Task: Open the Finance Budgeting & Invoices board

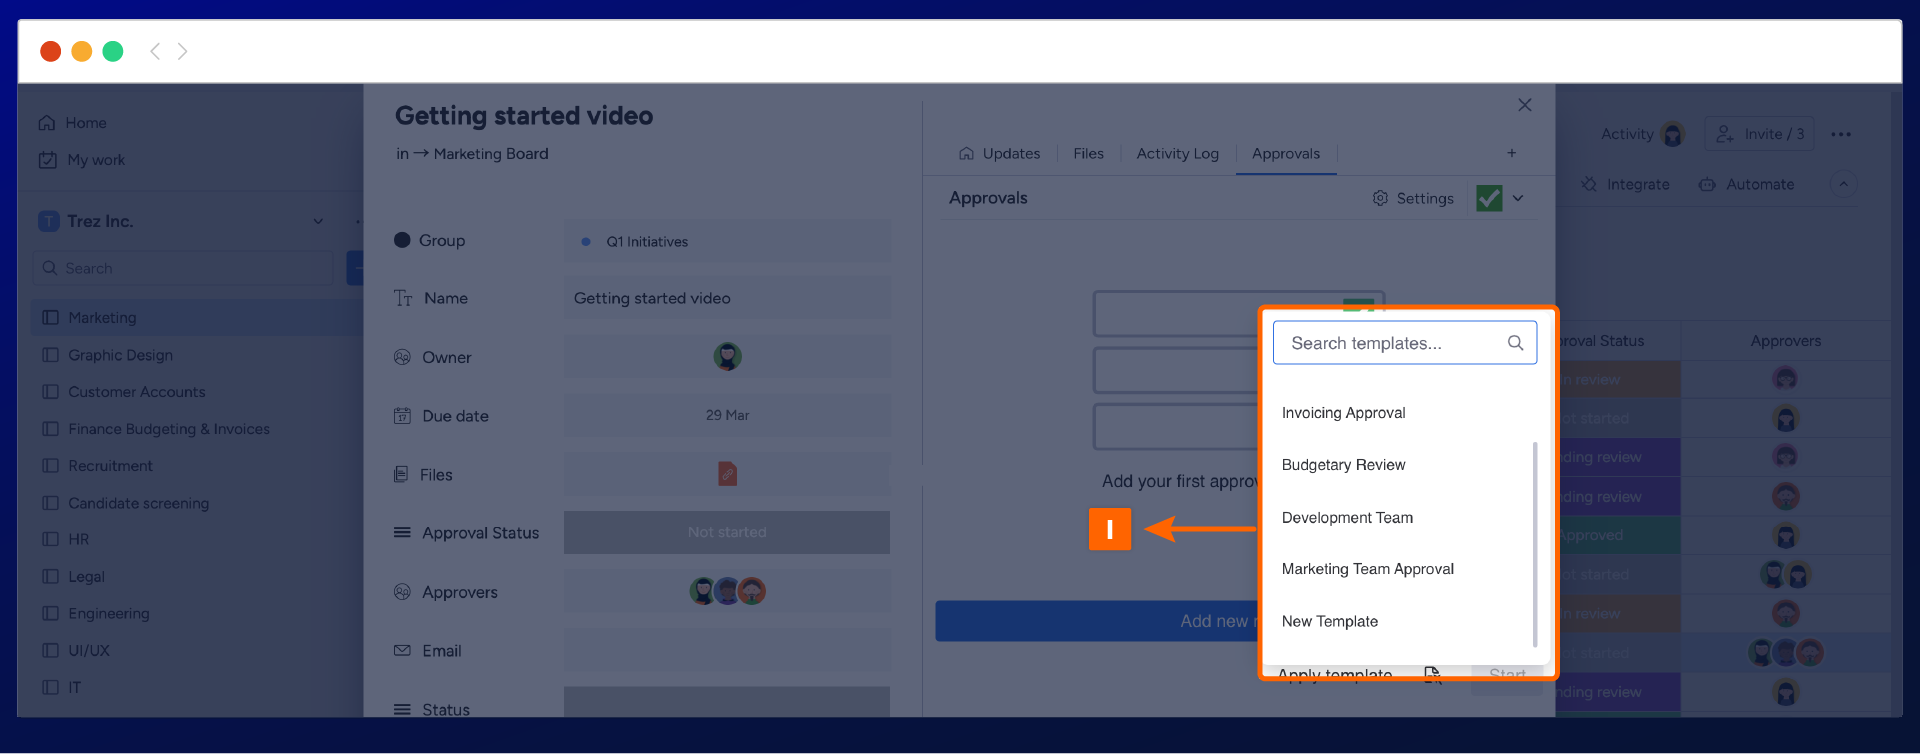Action: (x=168, y=429)
